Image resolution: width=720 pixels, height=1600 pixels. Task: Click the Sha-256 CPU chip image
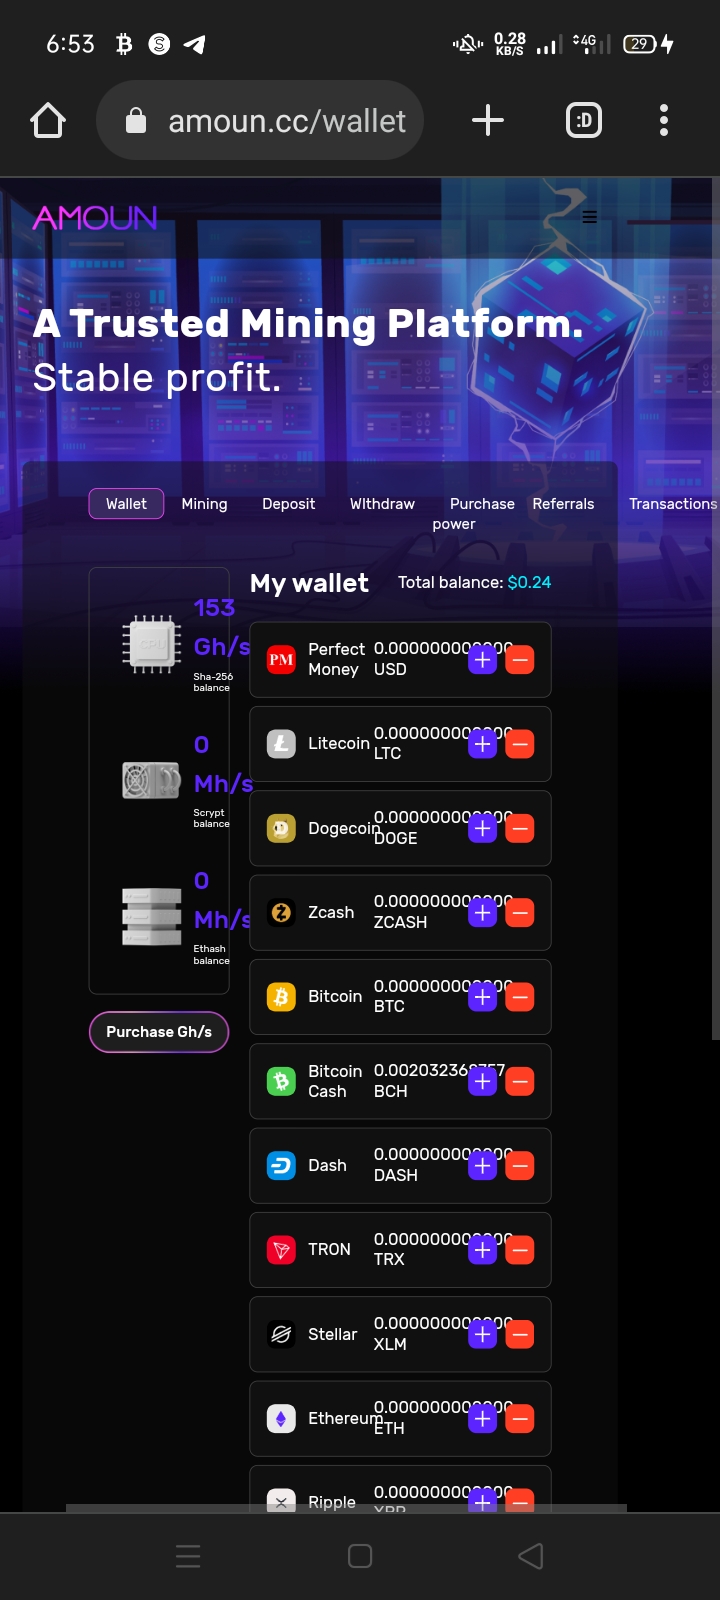151,645
